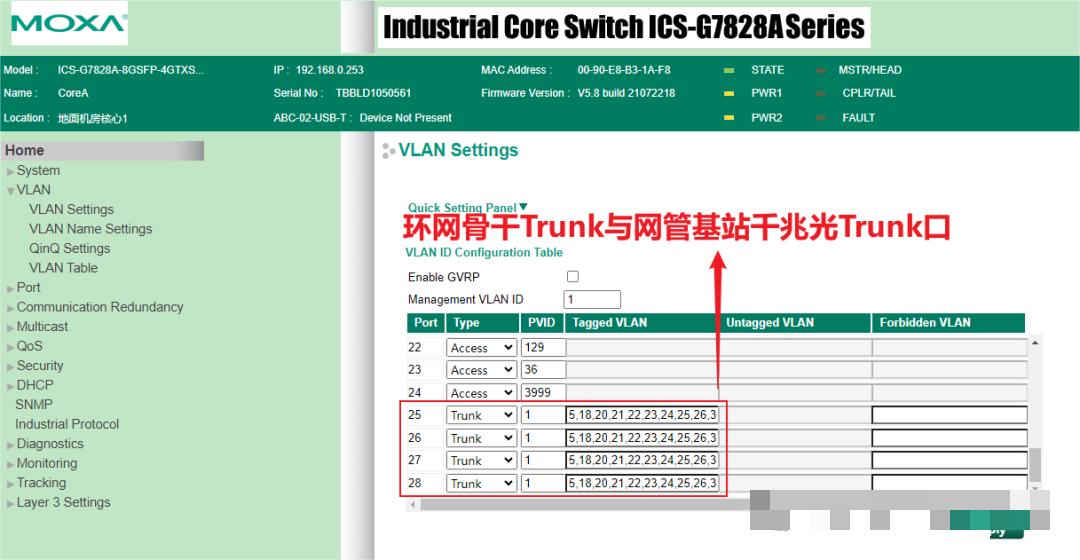Expand the Monitoring menu
Screen dimensions: 1080x560
click(10, 464)
